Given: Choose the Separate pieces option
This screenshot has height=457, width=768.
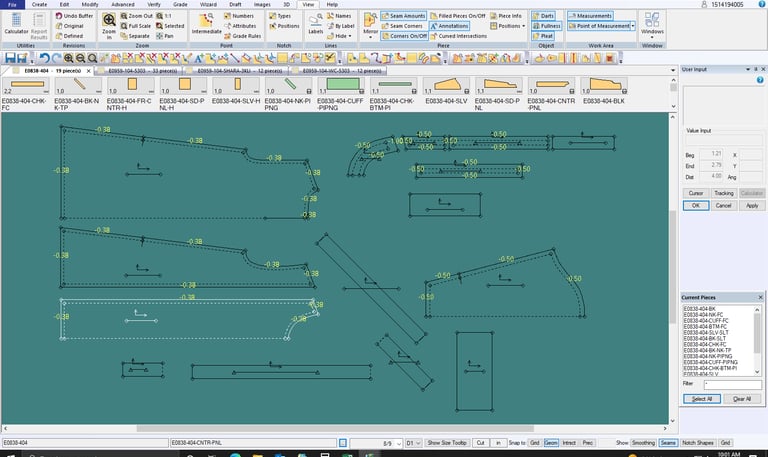Looking at the screenshot, I should pos(135,36).
